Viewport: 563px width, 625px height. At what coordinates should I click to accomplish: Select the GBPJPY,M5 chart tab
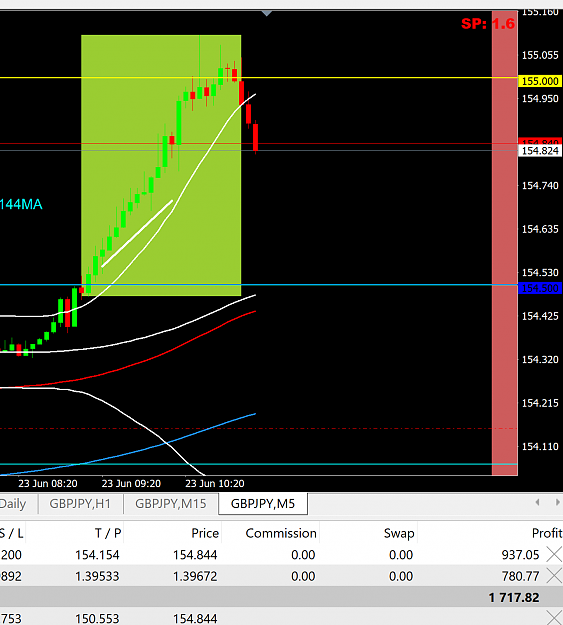tap(263, 504)
